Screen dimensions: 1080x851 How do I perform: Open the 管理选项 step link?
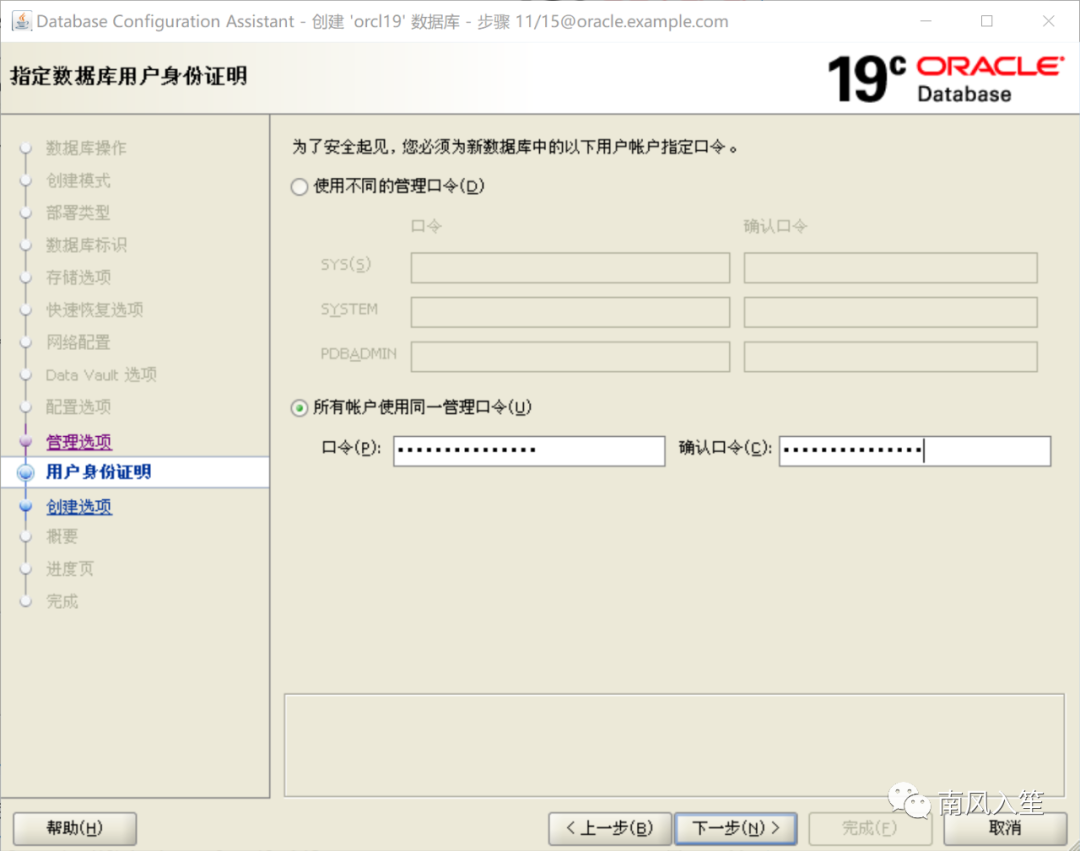click(79, 441)
